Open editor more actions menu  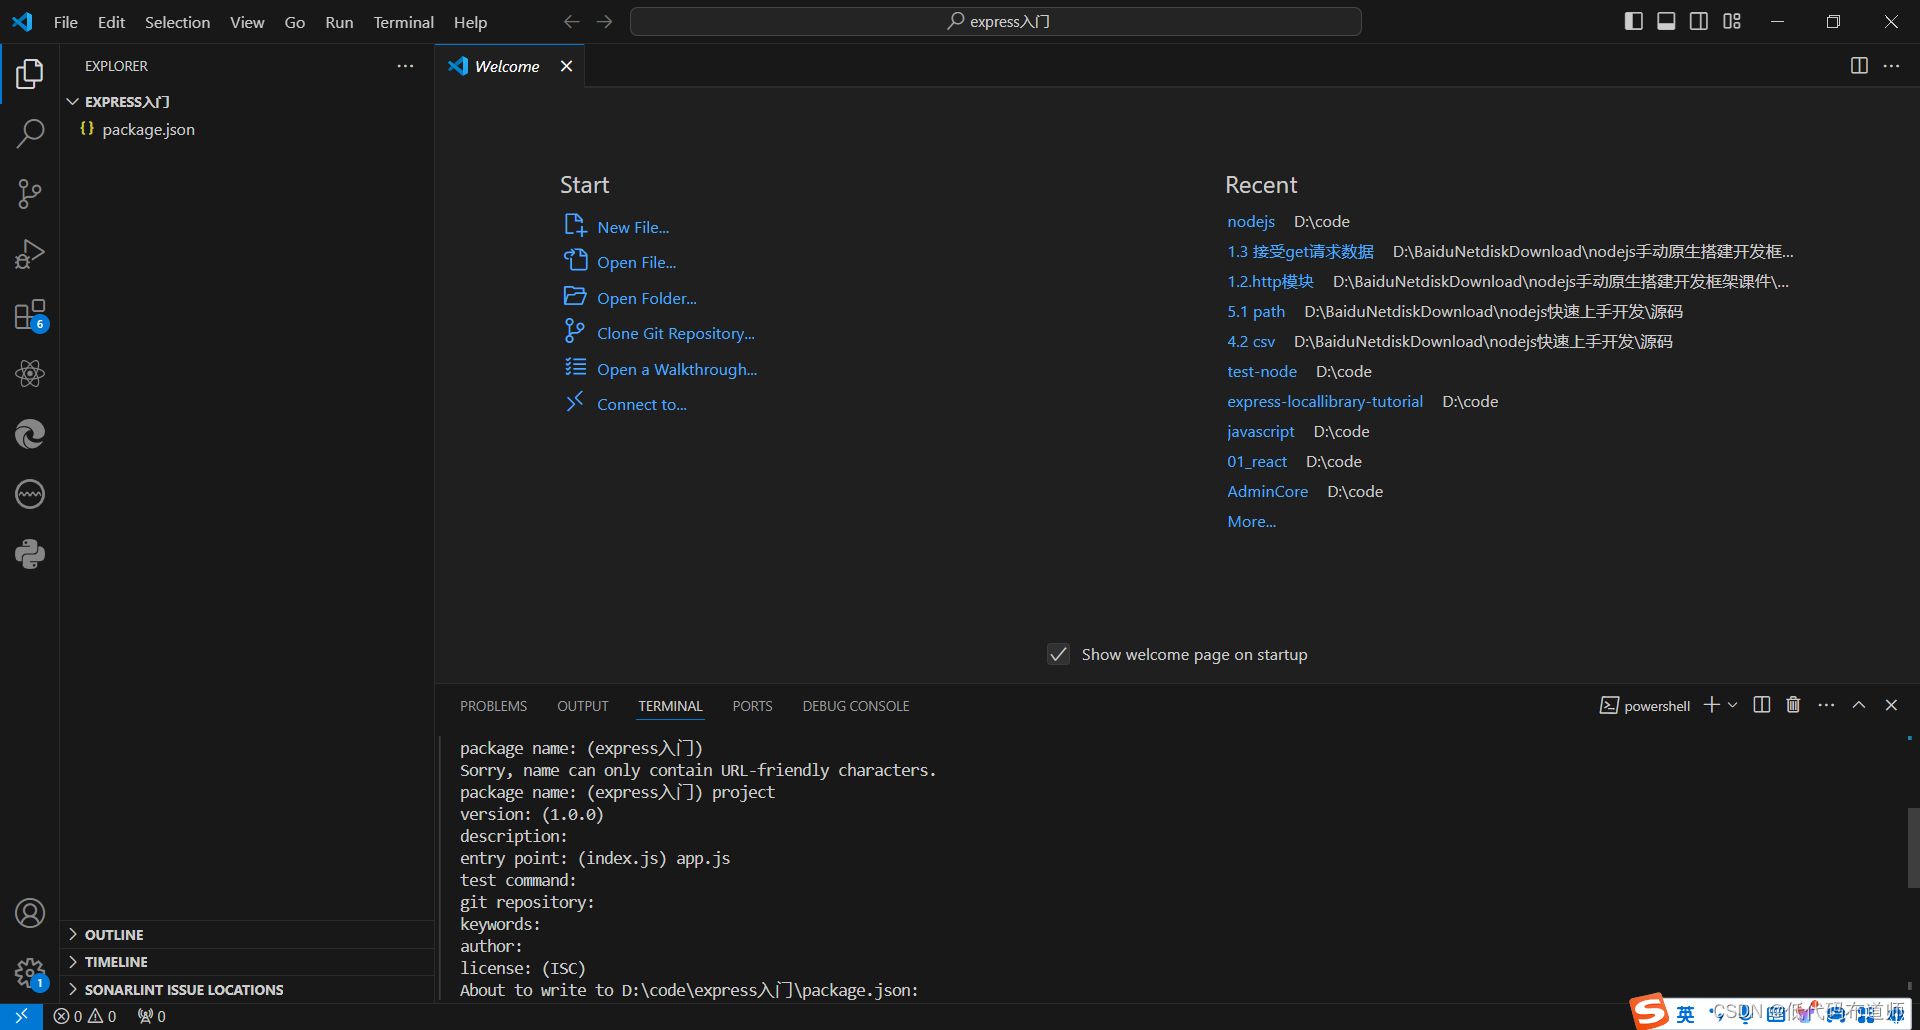(1891, 66)
